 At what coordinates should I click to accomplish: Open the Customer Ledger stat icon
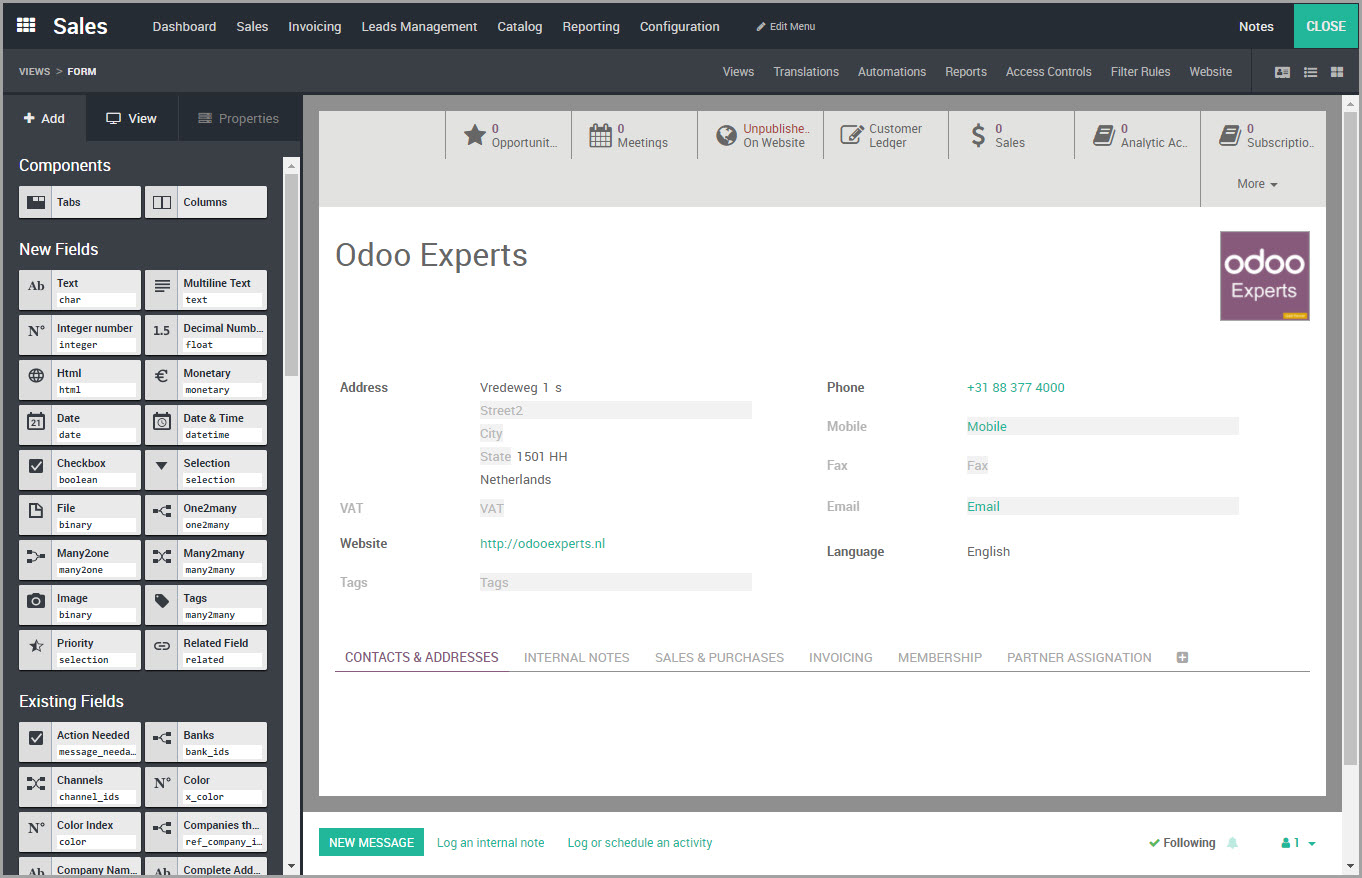853,133
